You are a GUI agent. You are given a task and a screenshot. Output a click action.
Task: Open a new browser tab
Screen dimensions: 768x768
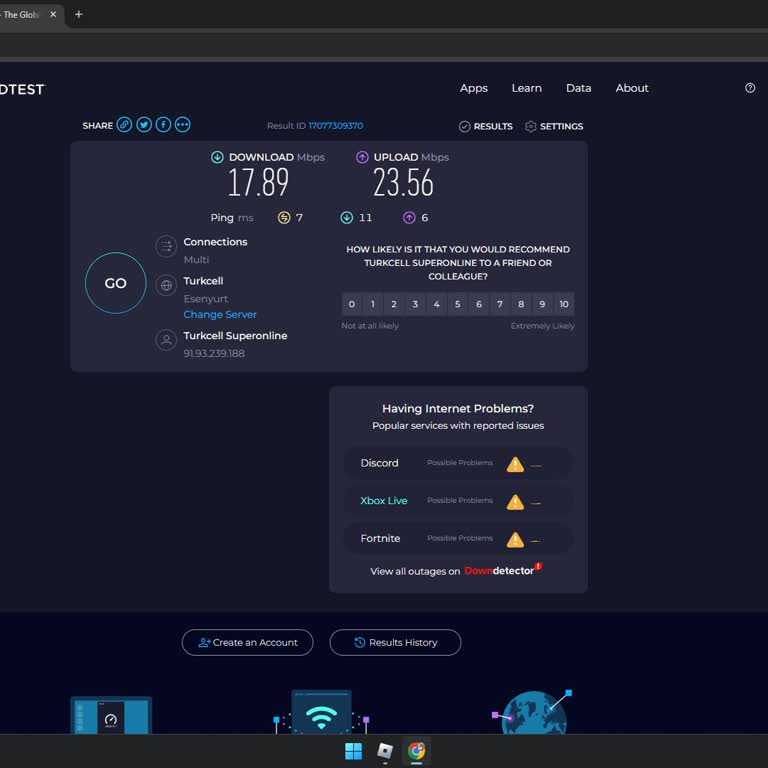[78, 14]
